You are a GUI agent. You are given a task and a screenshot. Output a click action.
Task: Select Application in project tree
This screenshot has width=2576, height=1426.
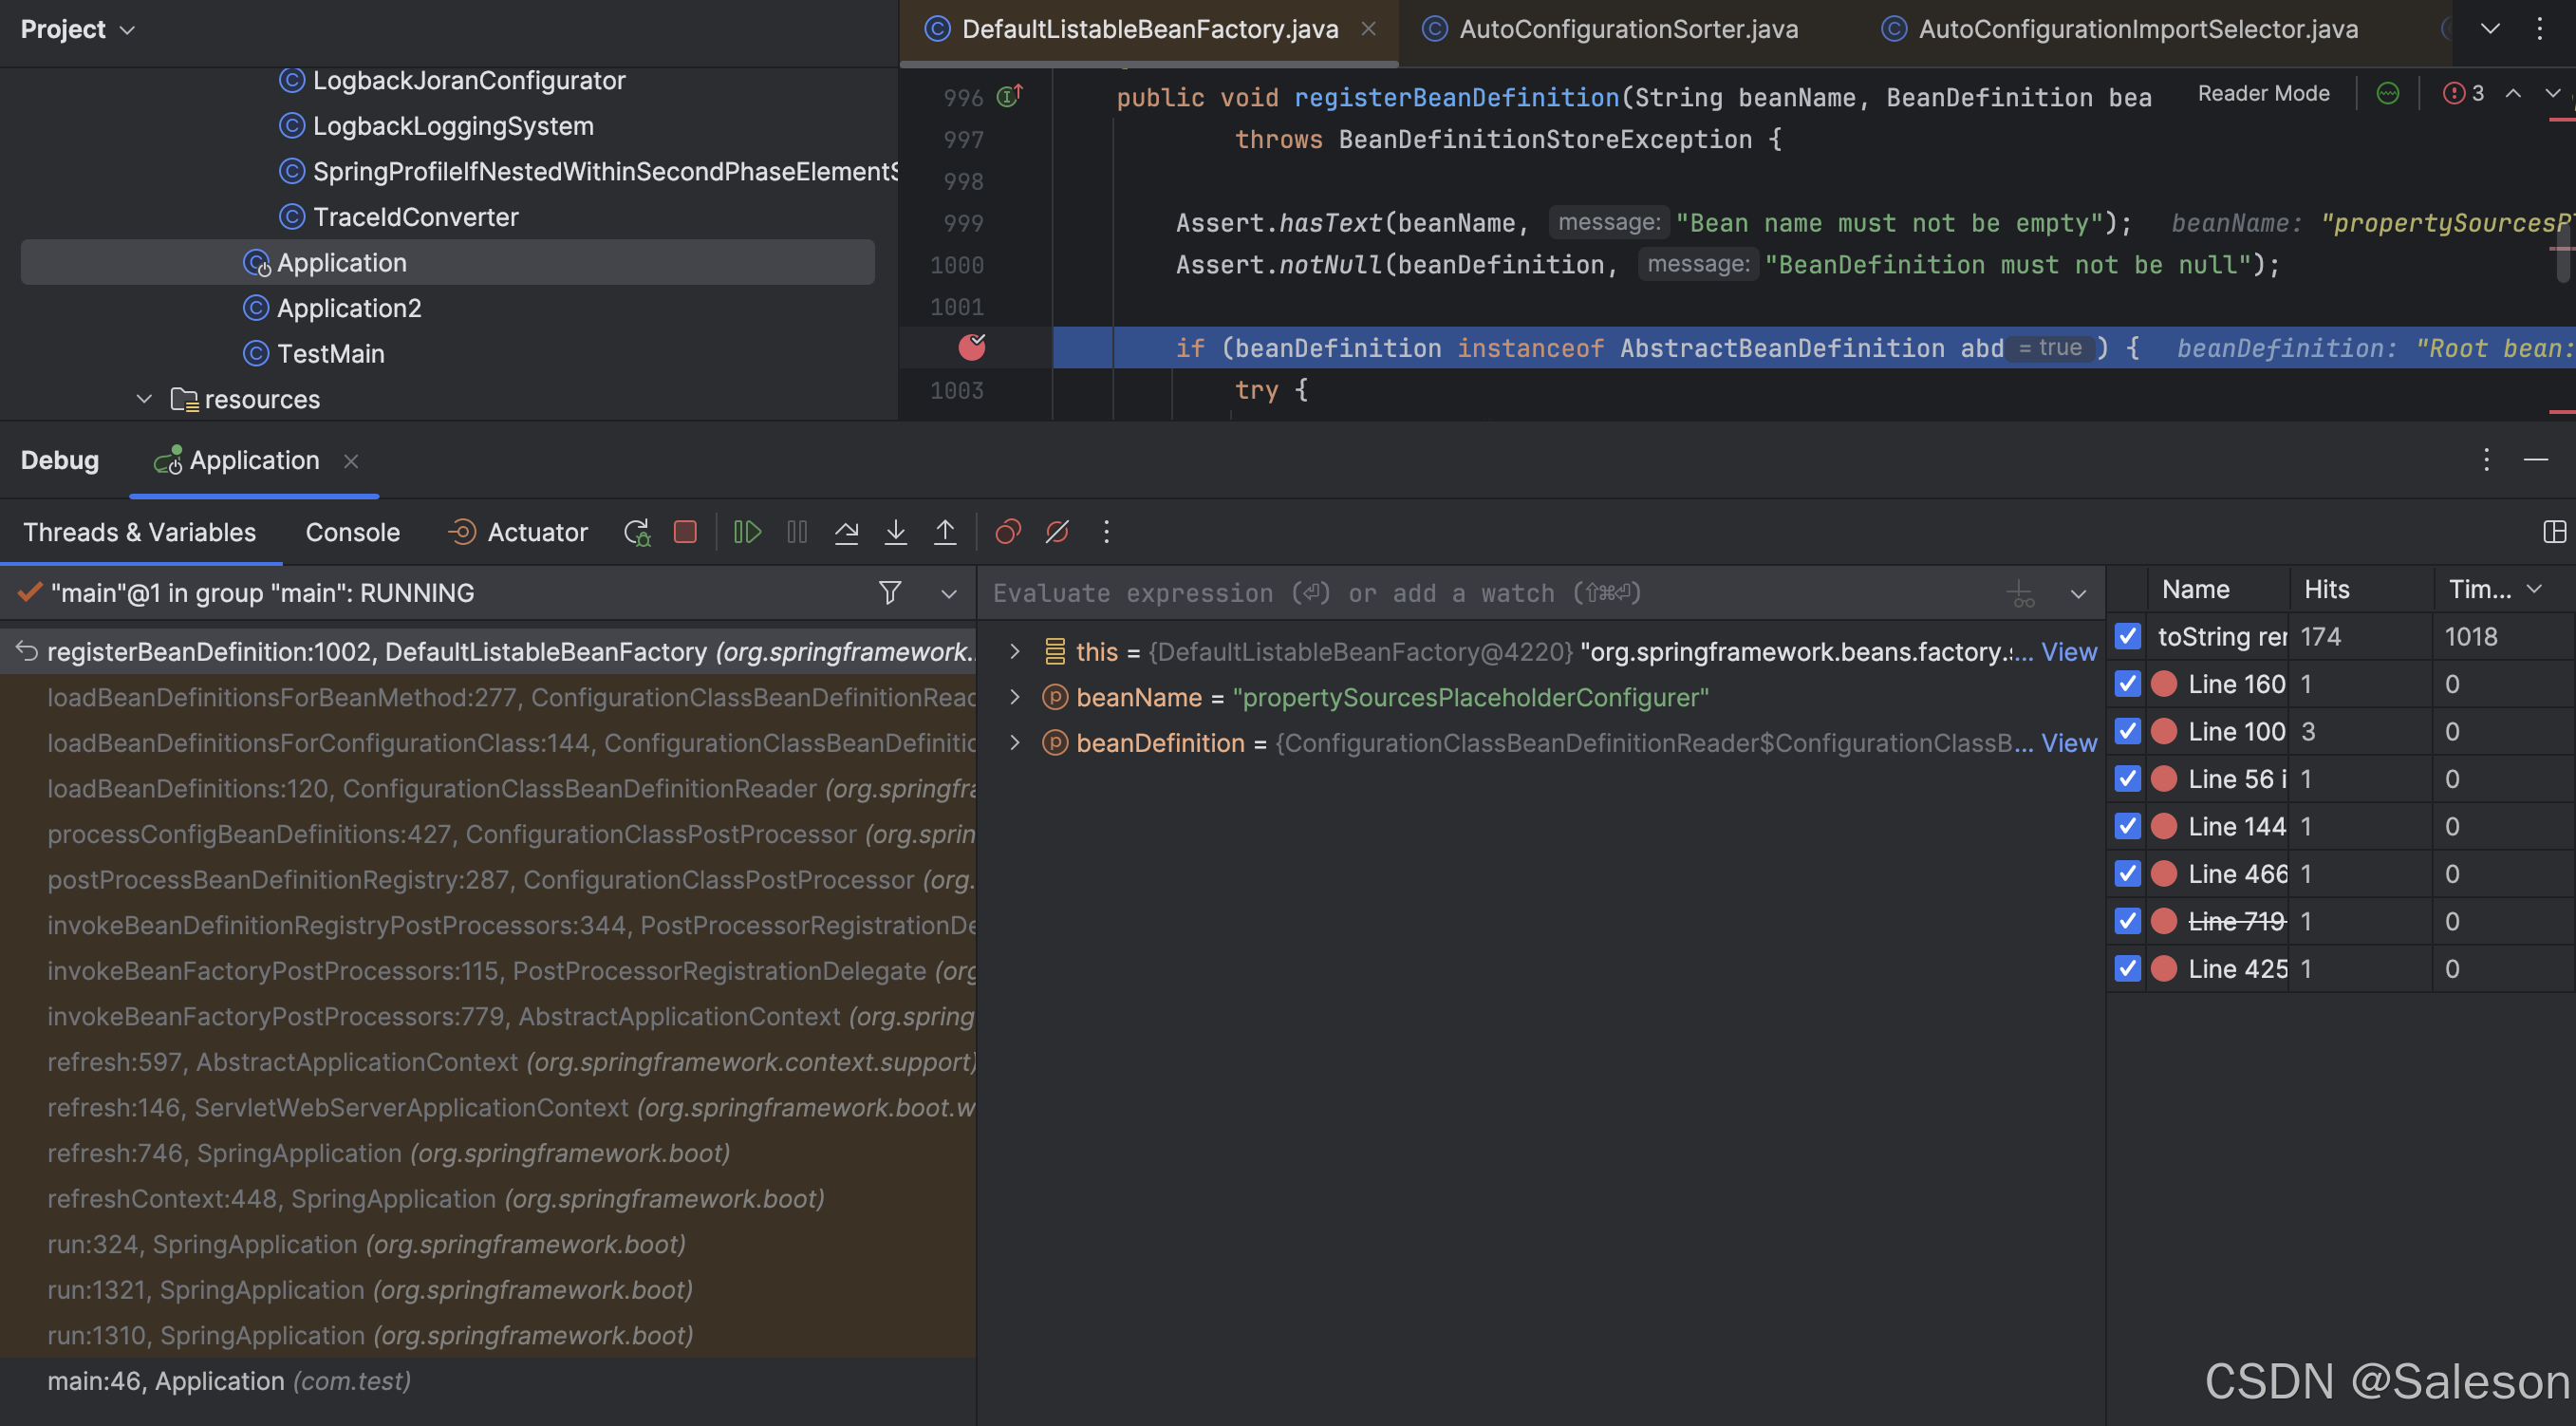[341, 262]
